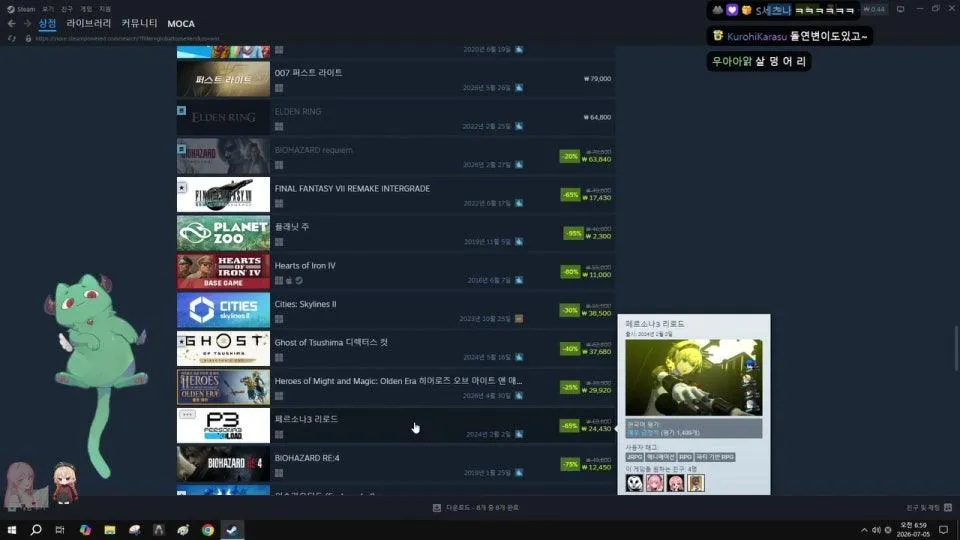Screen dimensions: 960x540
Task: Open the 게임 menu in menu bar
Action: click(x=86, y=9)
